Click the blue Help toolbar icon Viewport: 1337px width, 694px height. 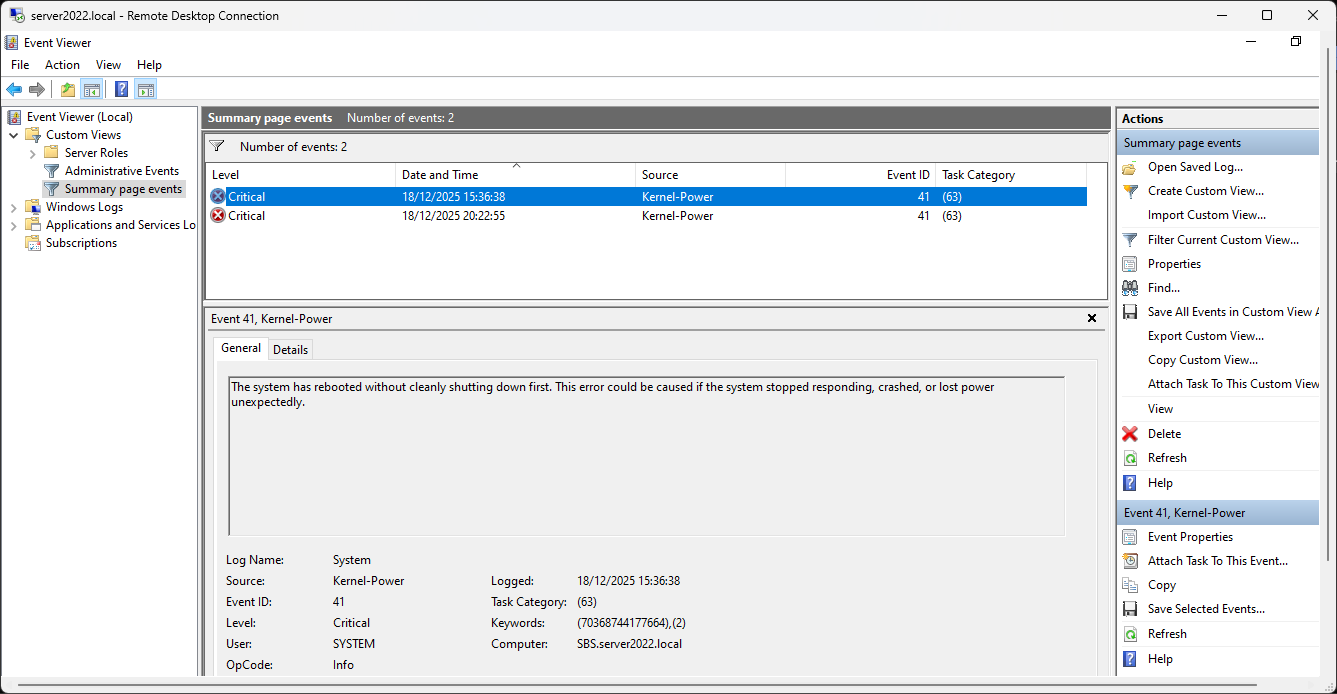tap(121, 90)
